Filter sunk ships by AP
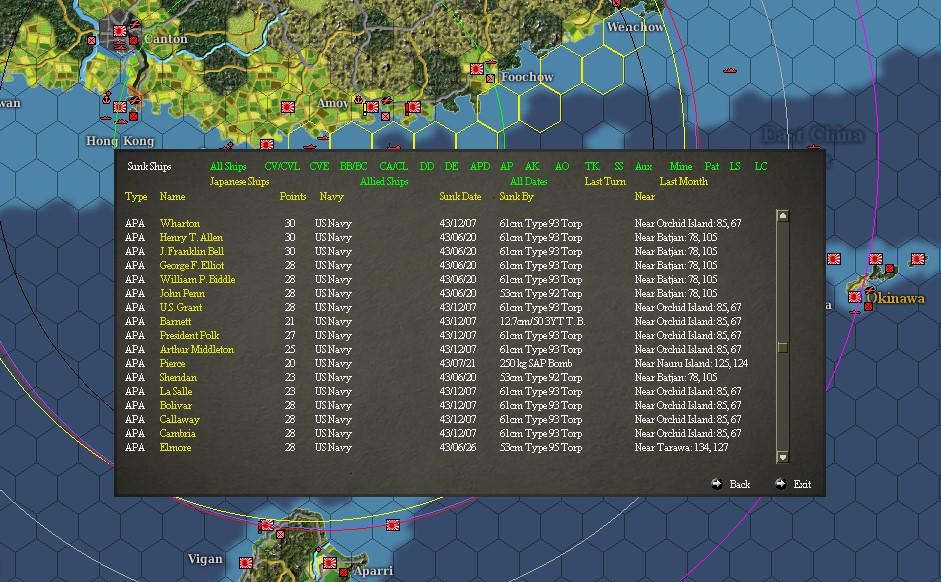The image size is (941, 582). [507, 166]
